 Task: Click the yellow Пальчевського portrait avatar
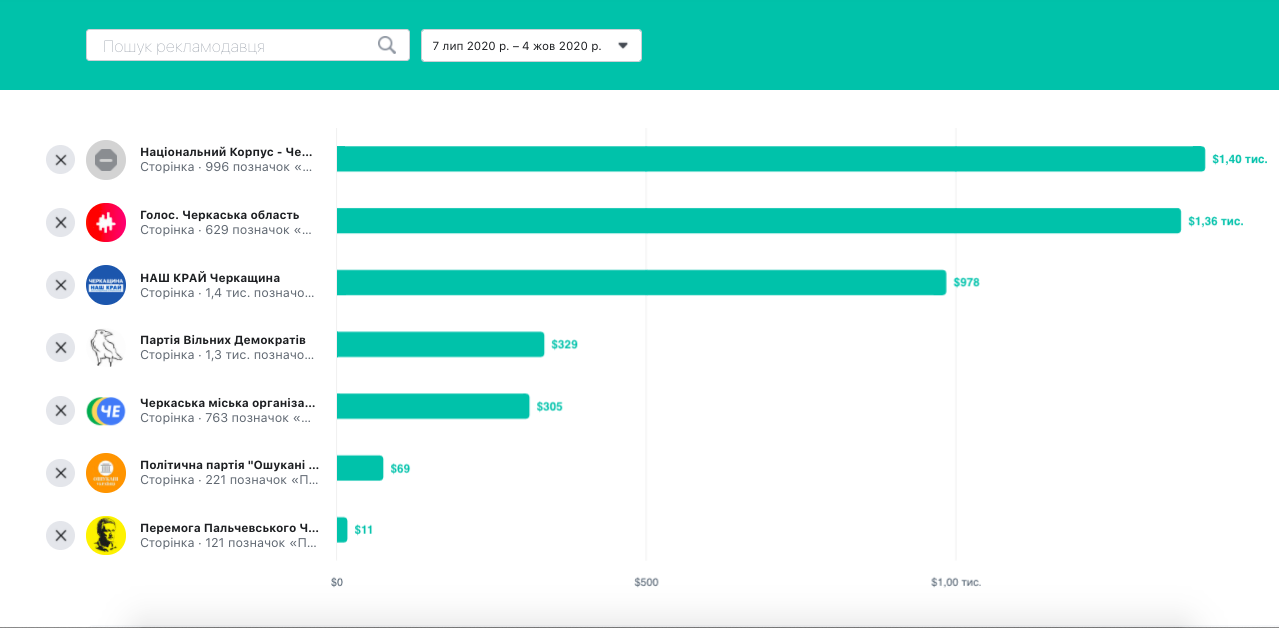[106, 535]
